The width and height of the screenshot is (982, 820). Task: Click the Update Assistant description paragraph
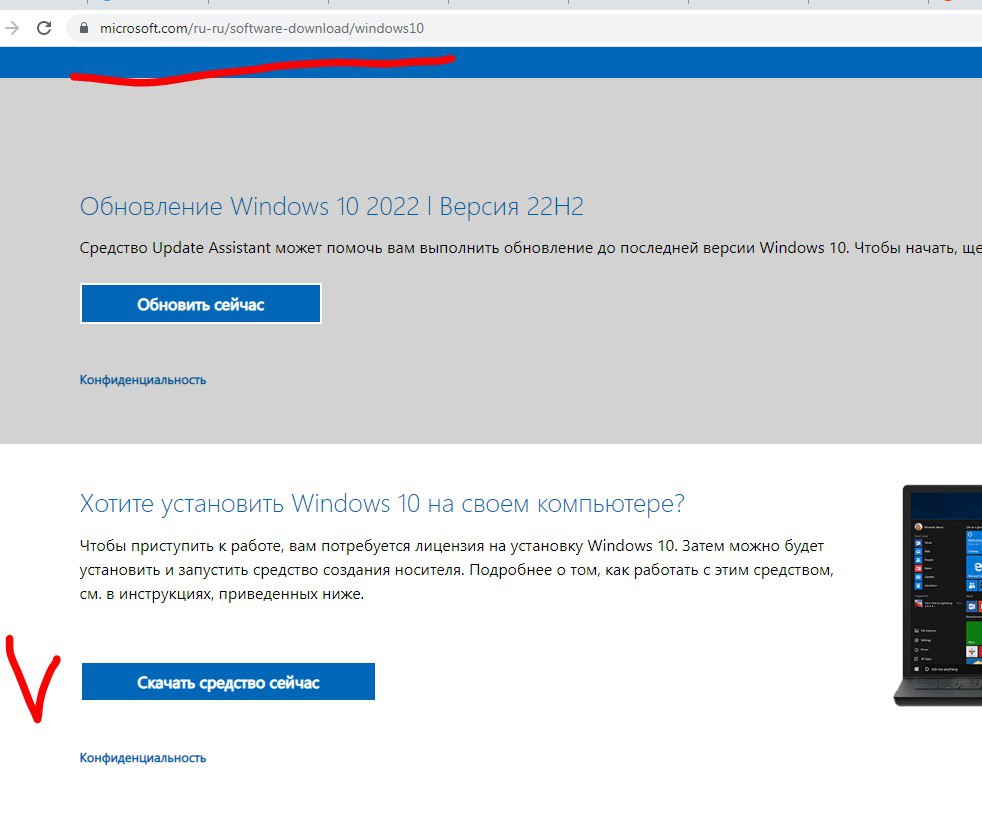click(530, 248)
